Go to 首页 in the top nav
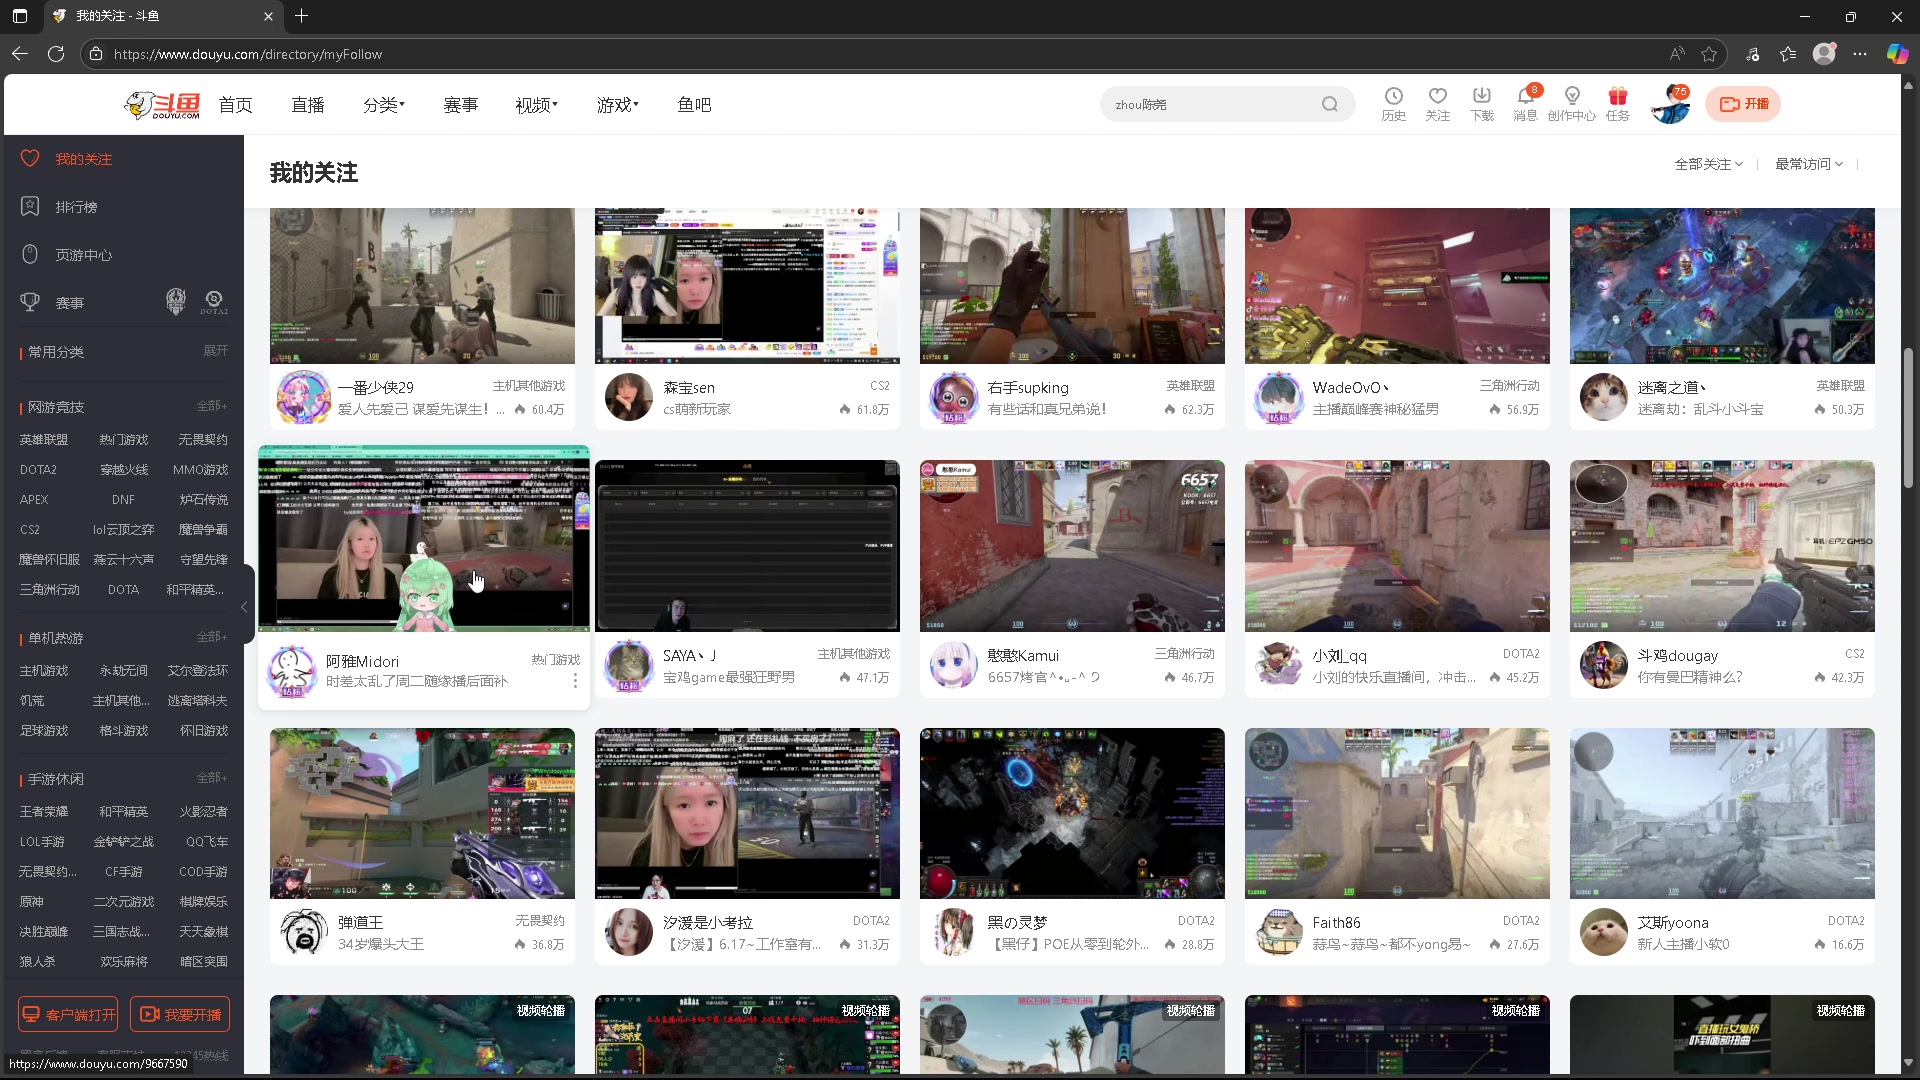Screen dimensions: 1920x1080 click(236, 105)
